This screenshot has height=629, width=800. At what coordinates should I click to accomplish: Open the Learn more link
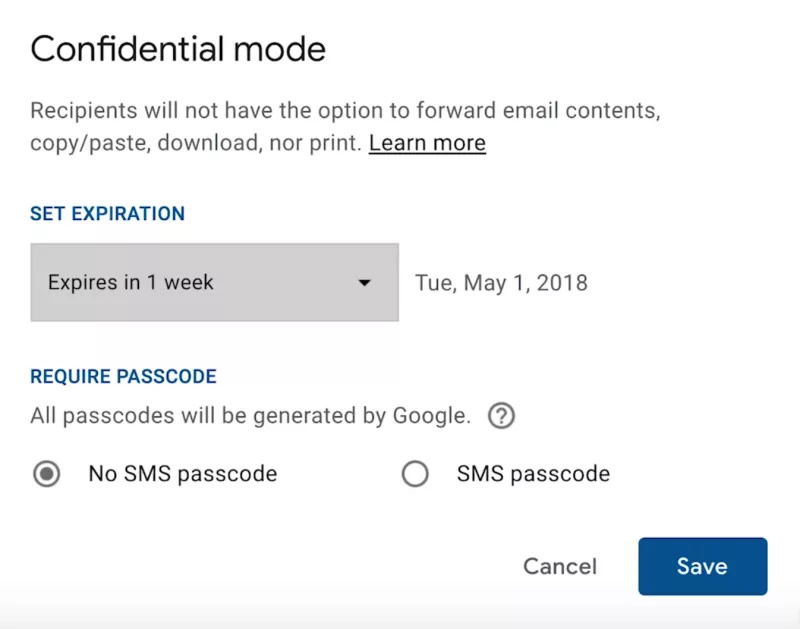point(427,143)
